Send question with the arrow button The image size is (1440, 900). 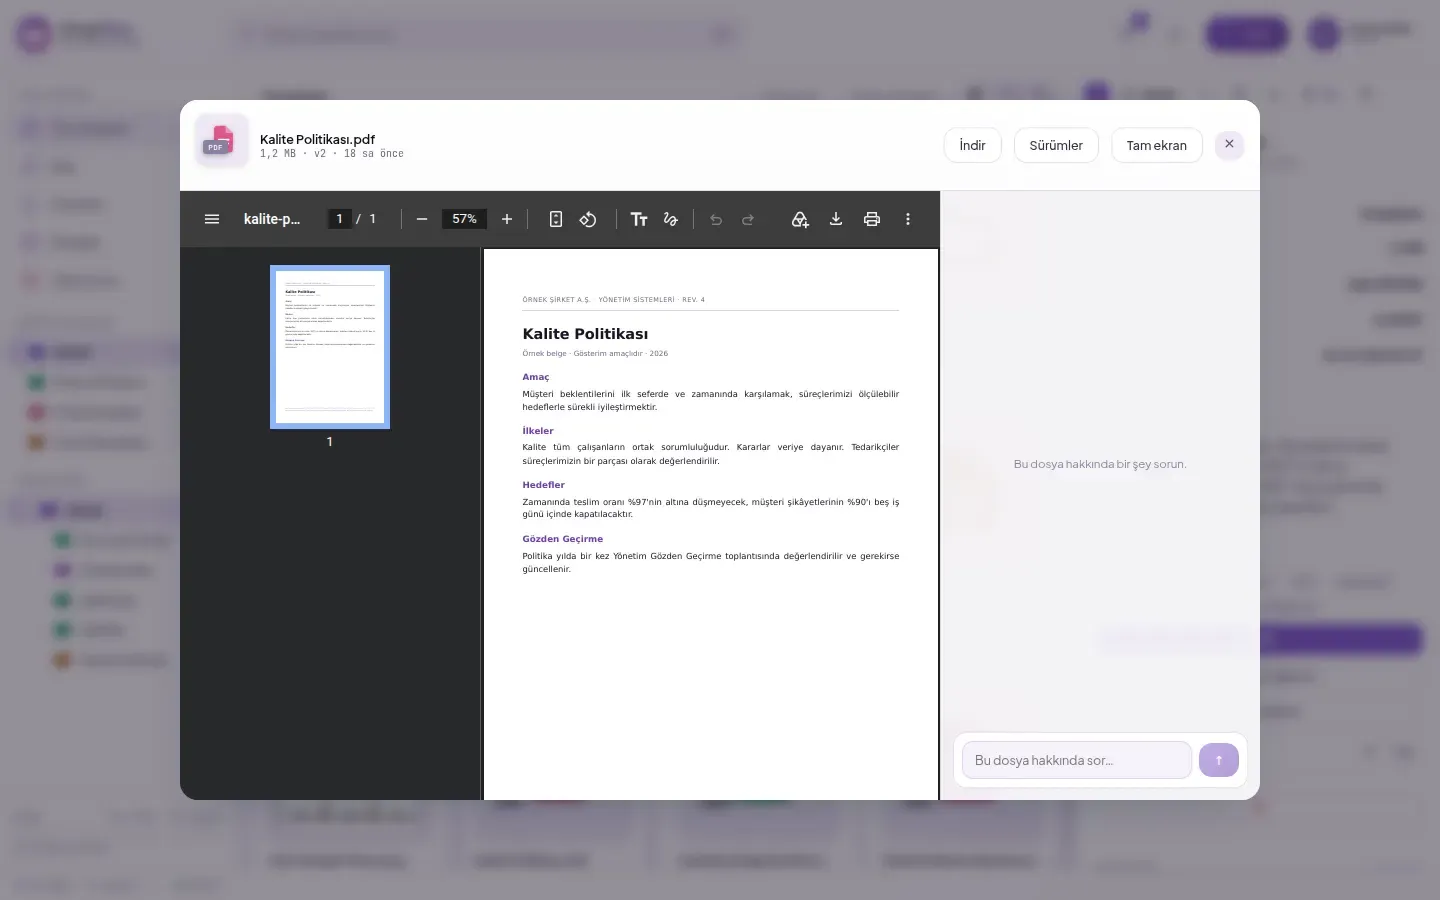tap(1219, 760)
